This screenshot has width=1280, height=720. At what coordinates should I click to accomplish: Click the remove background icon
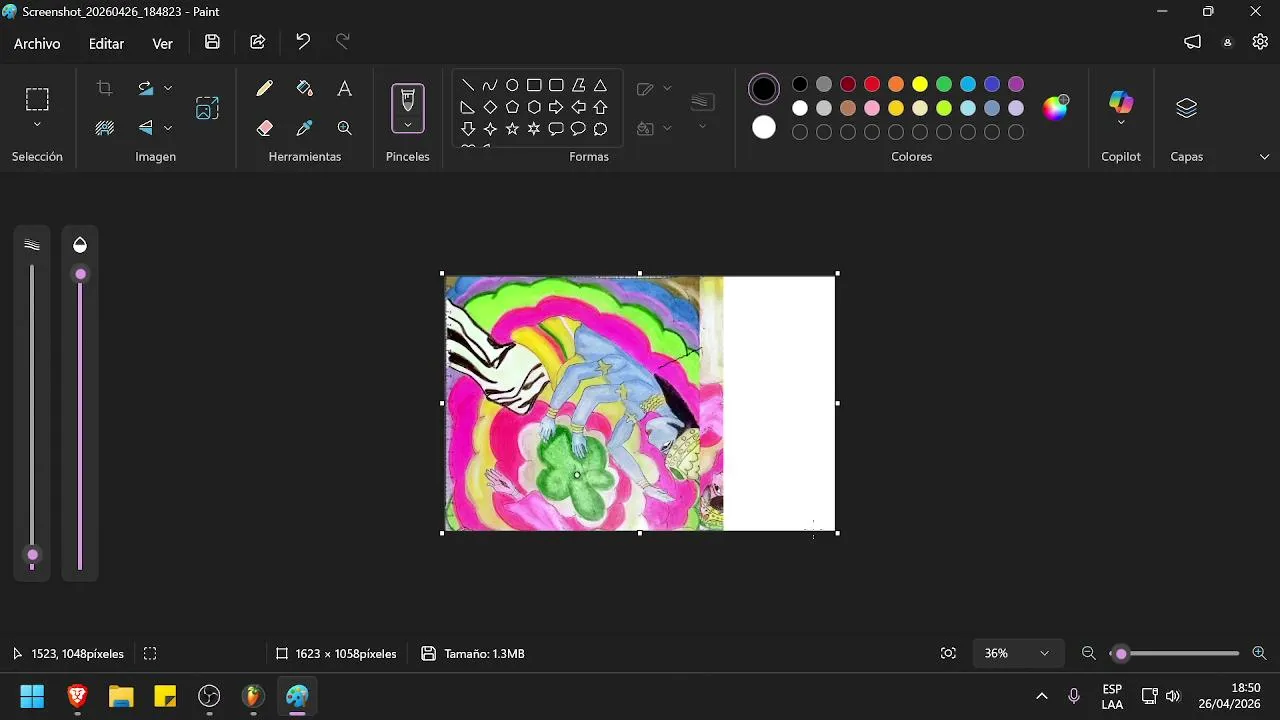pos(104,127)
